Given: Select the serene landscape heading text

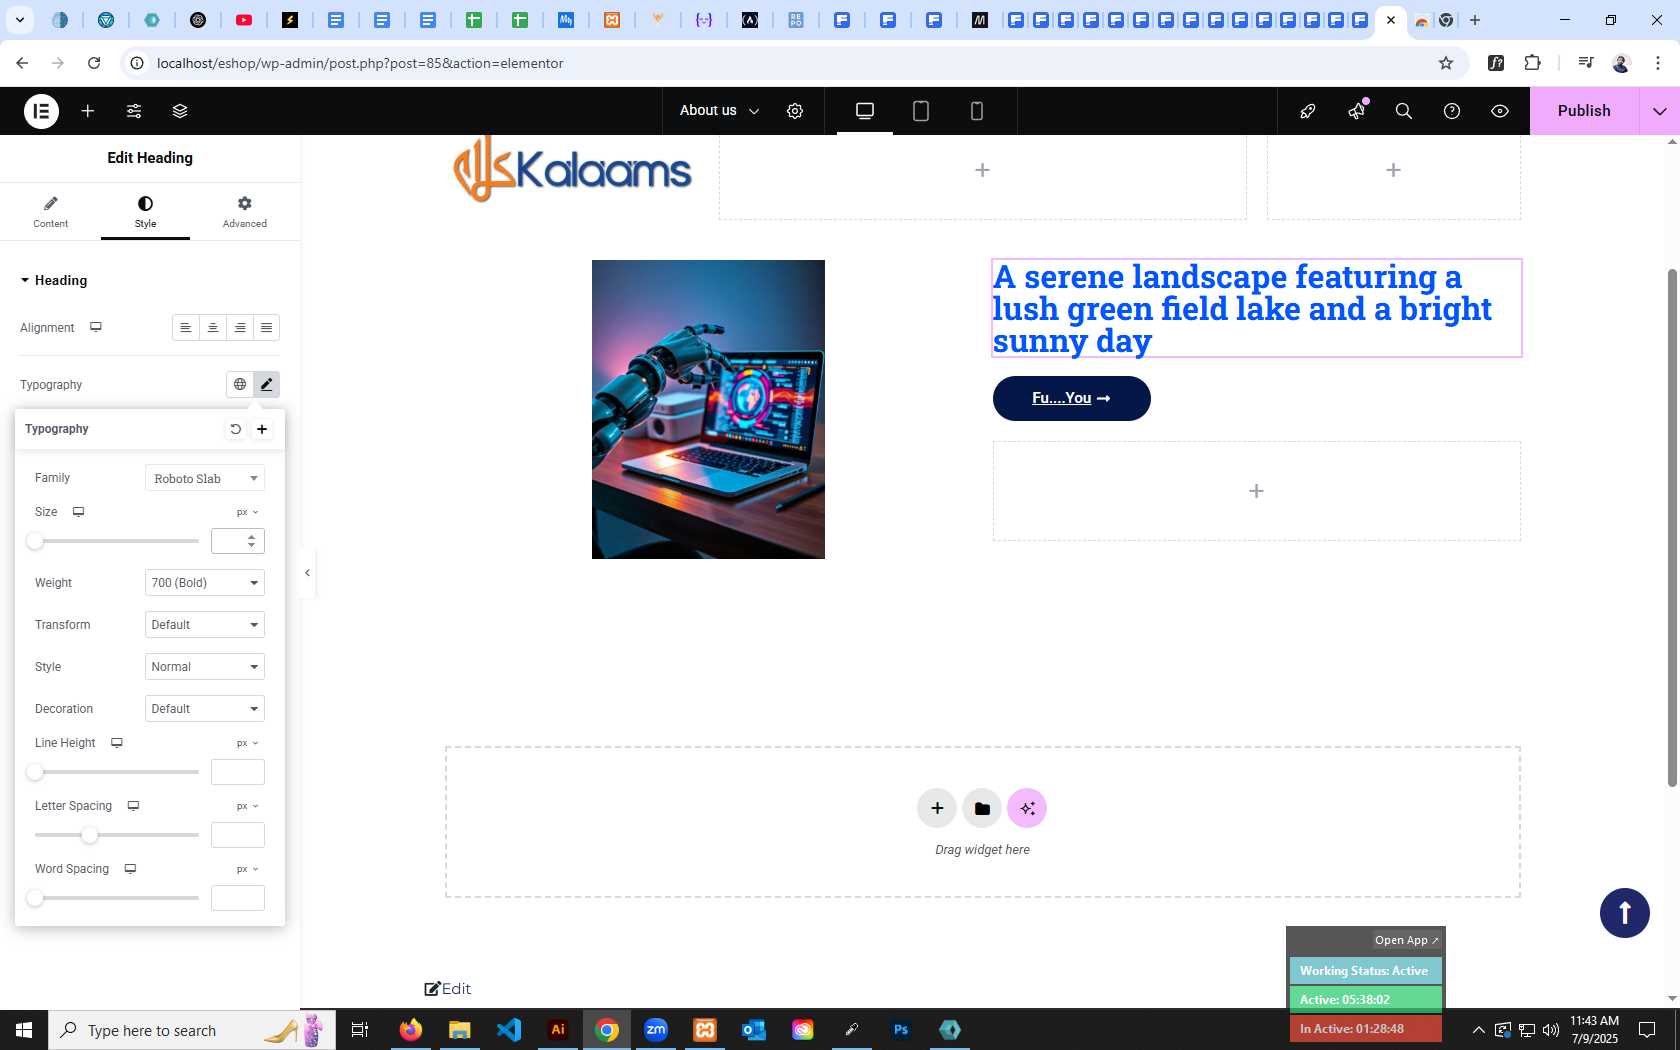Looking at the screenshot, I should (1256, 308).
